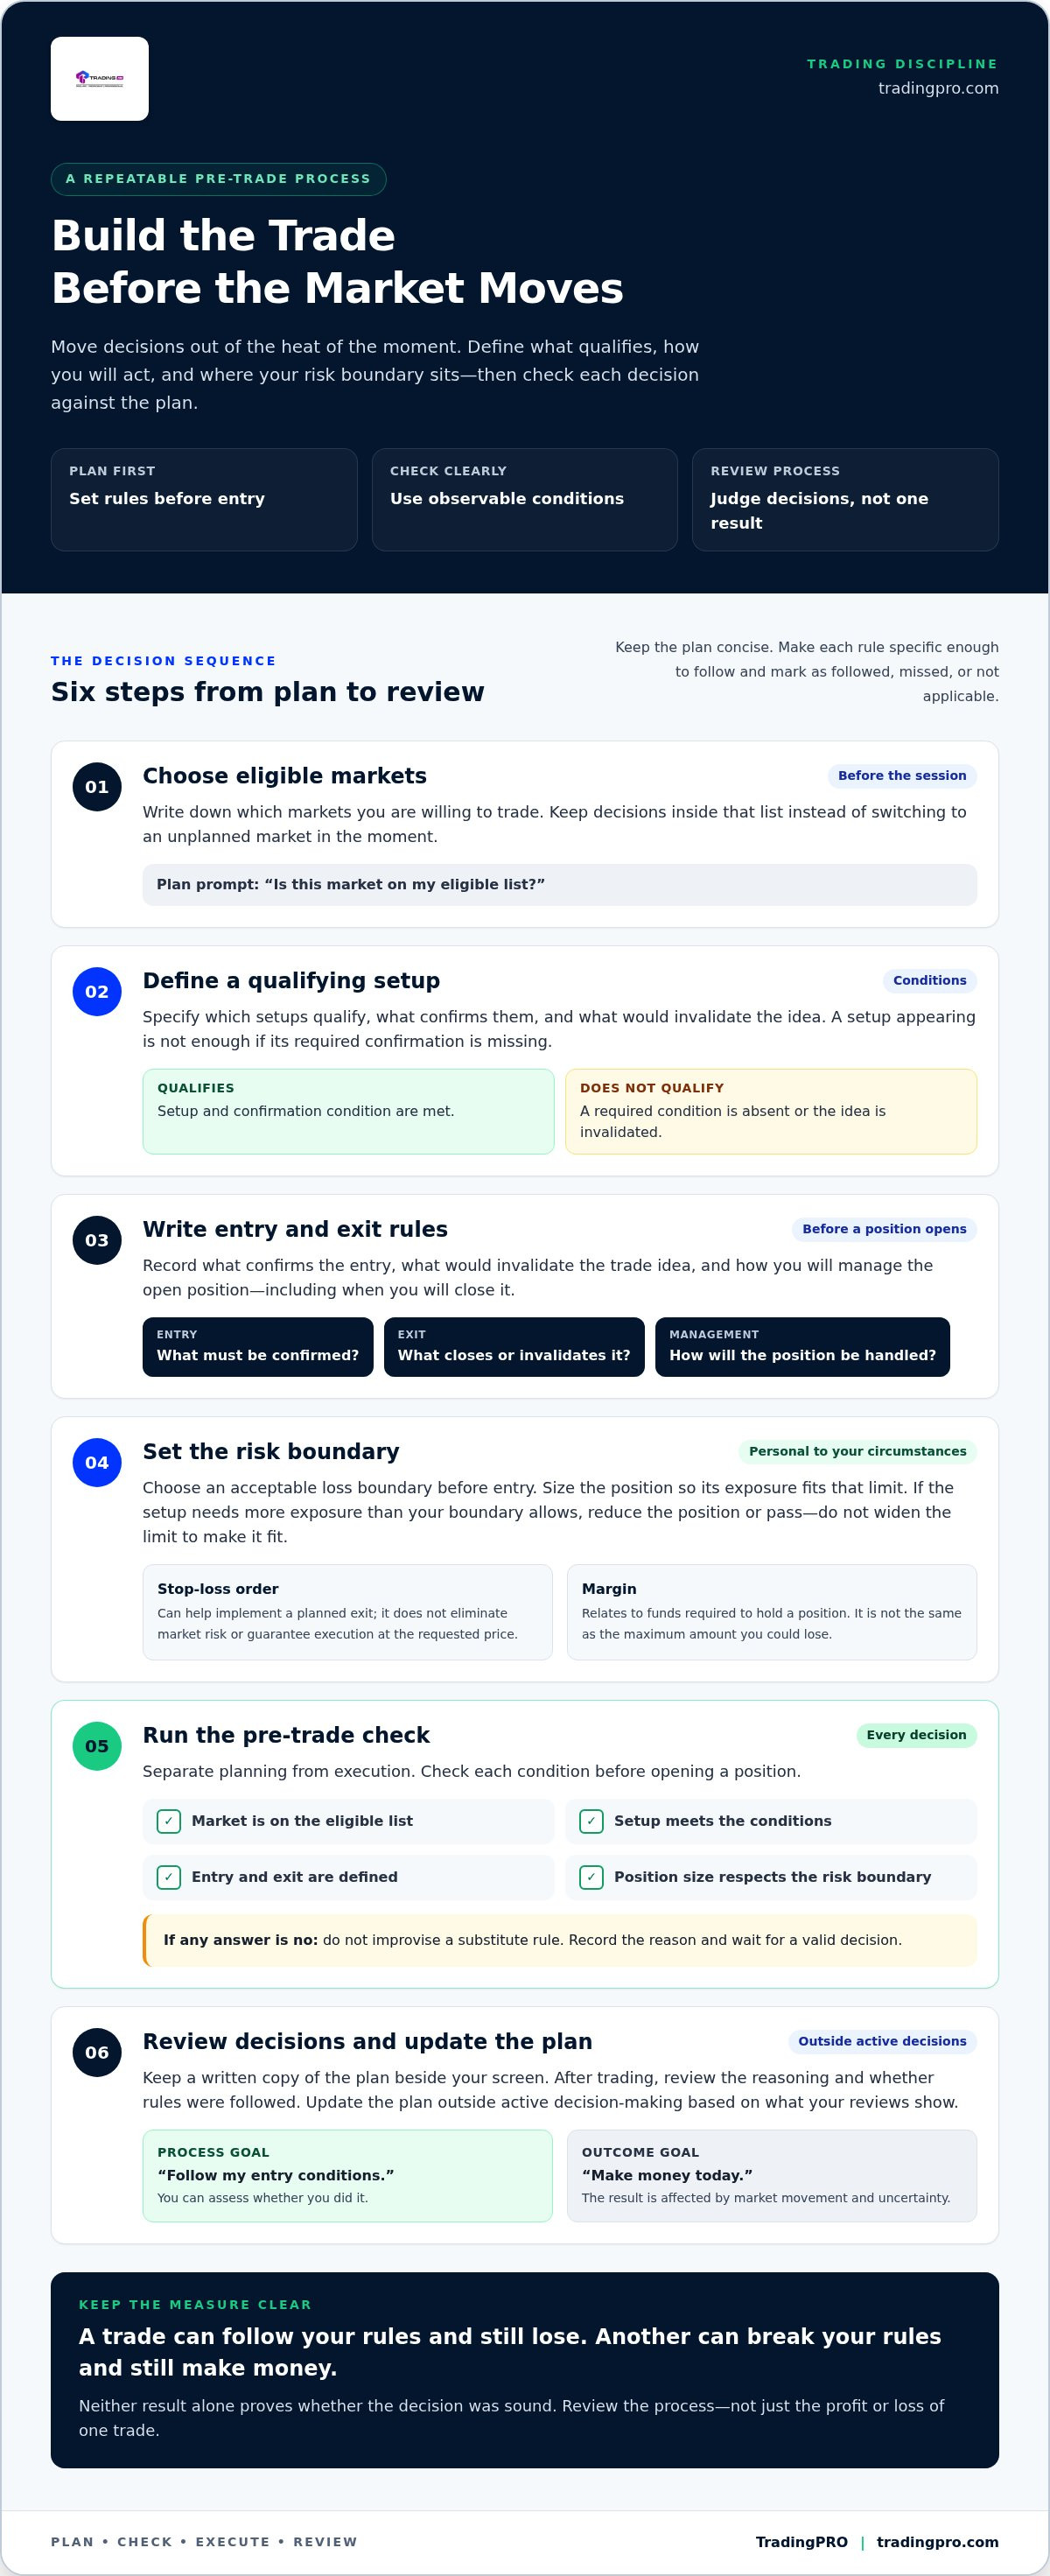Click the TradingPRO logo thumbnail
This screenshot has height=2576, width=1050.
(100, 79)
